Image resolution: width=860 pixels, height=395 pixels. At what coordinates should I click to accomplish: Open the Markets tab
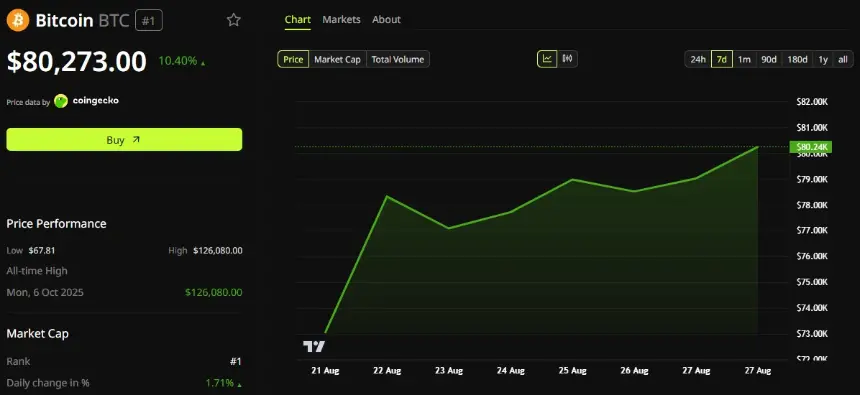pos(341,20)
